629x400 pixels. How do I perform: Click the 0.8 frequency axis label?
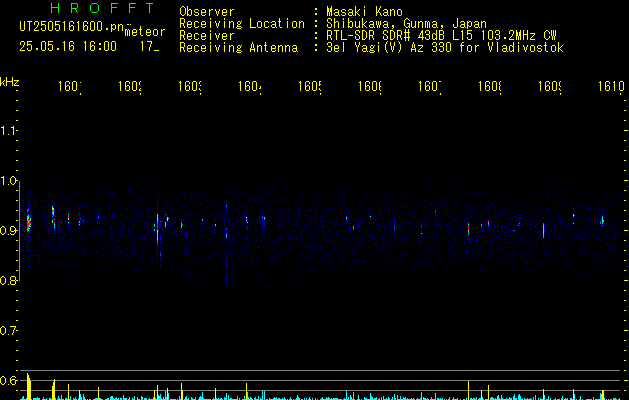click(x=9, y=280)
